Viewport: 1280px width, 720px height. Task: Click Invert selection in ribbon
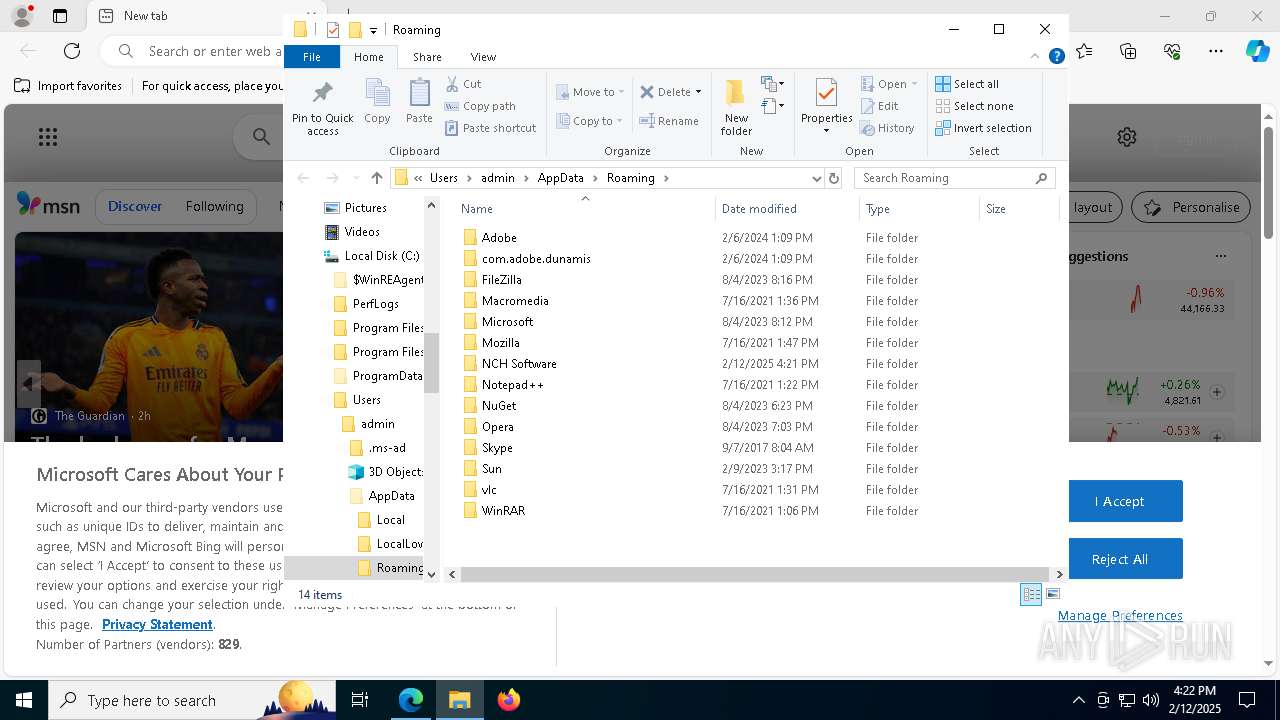983,128
